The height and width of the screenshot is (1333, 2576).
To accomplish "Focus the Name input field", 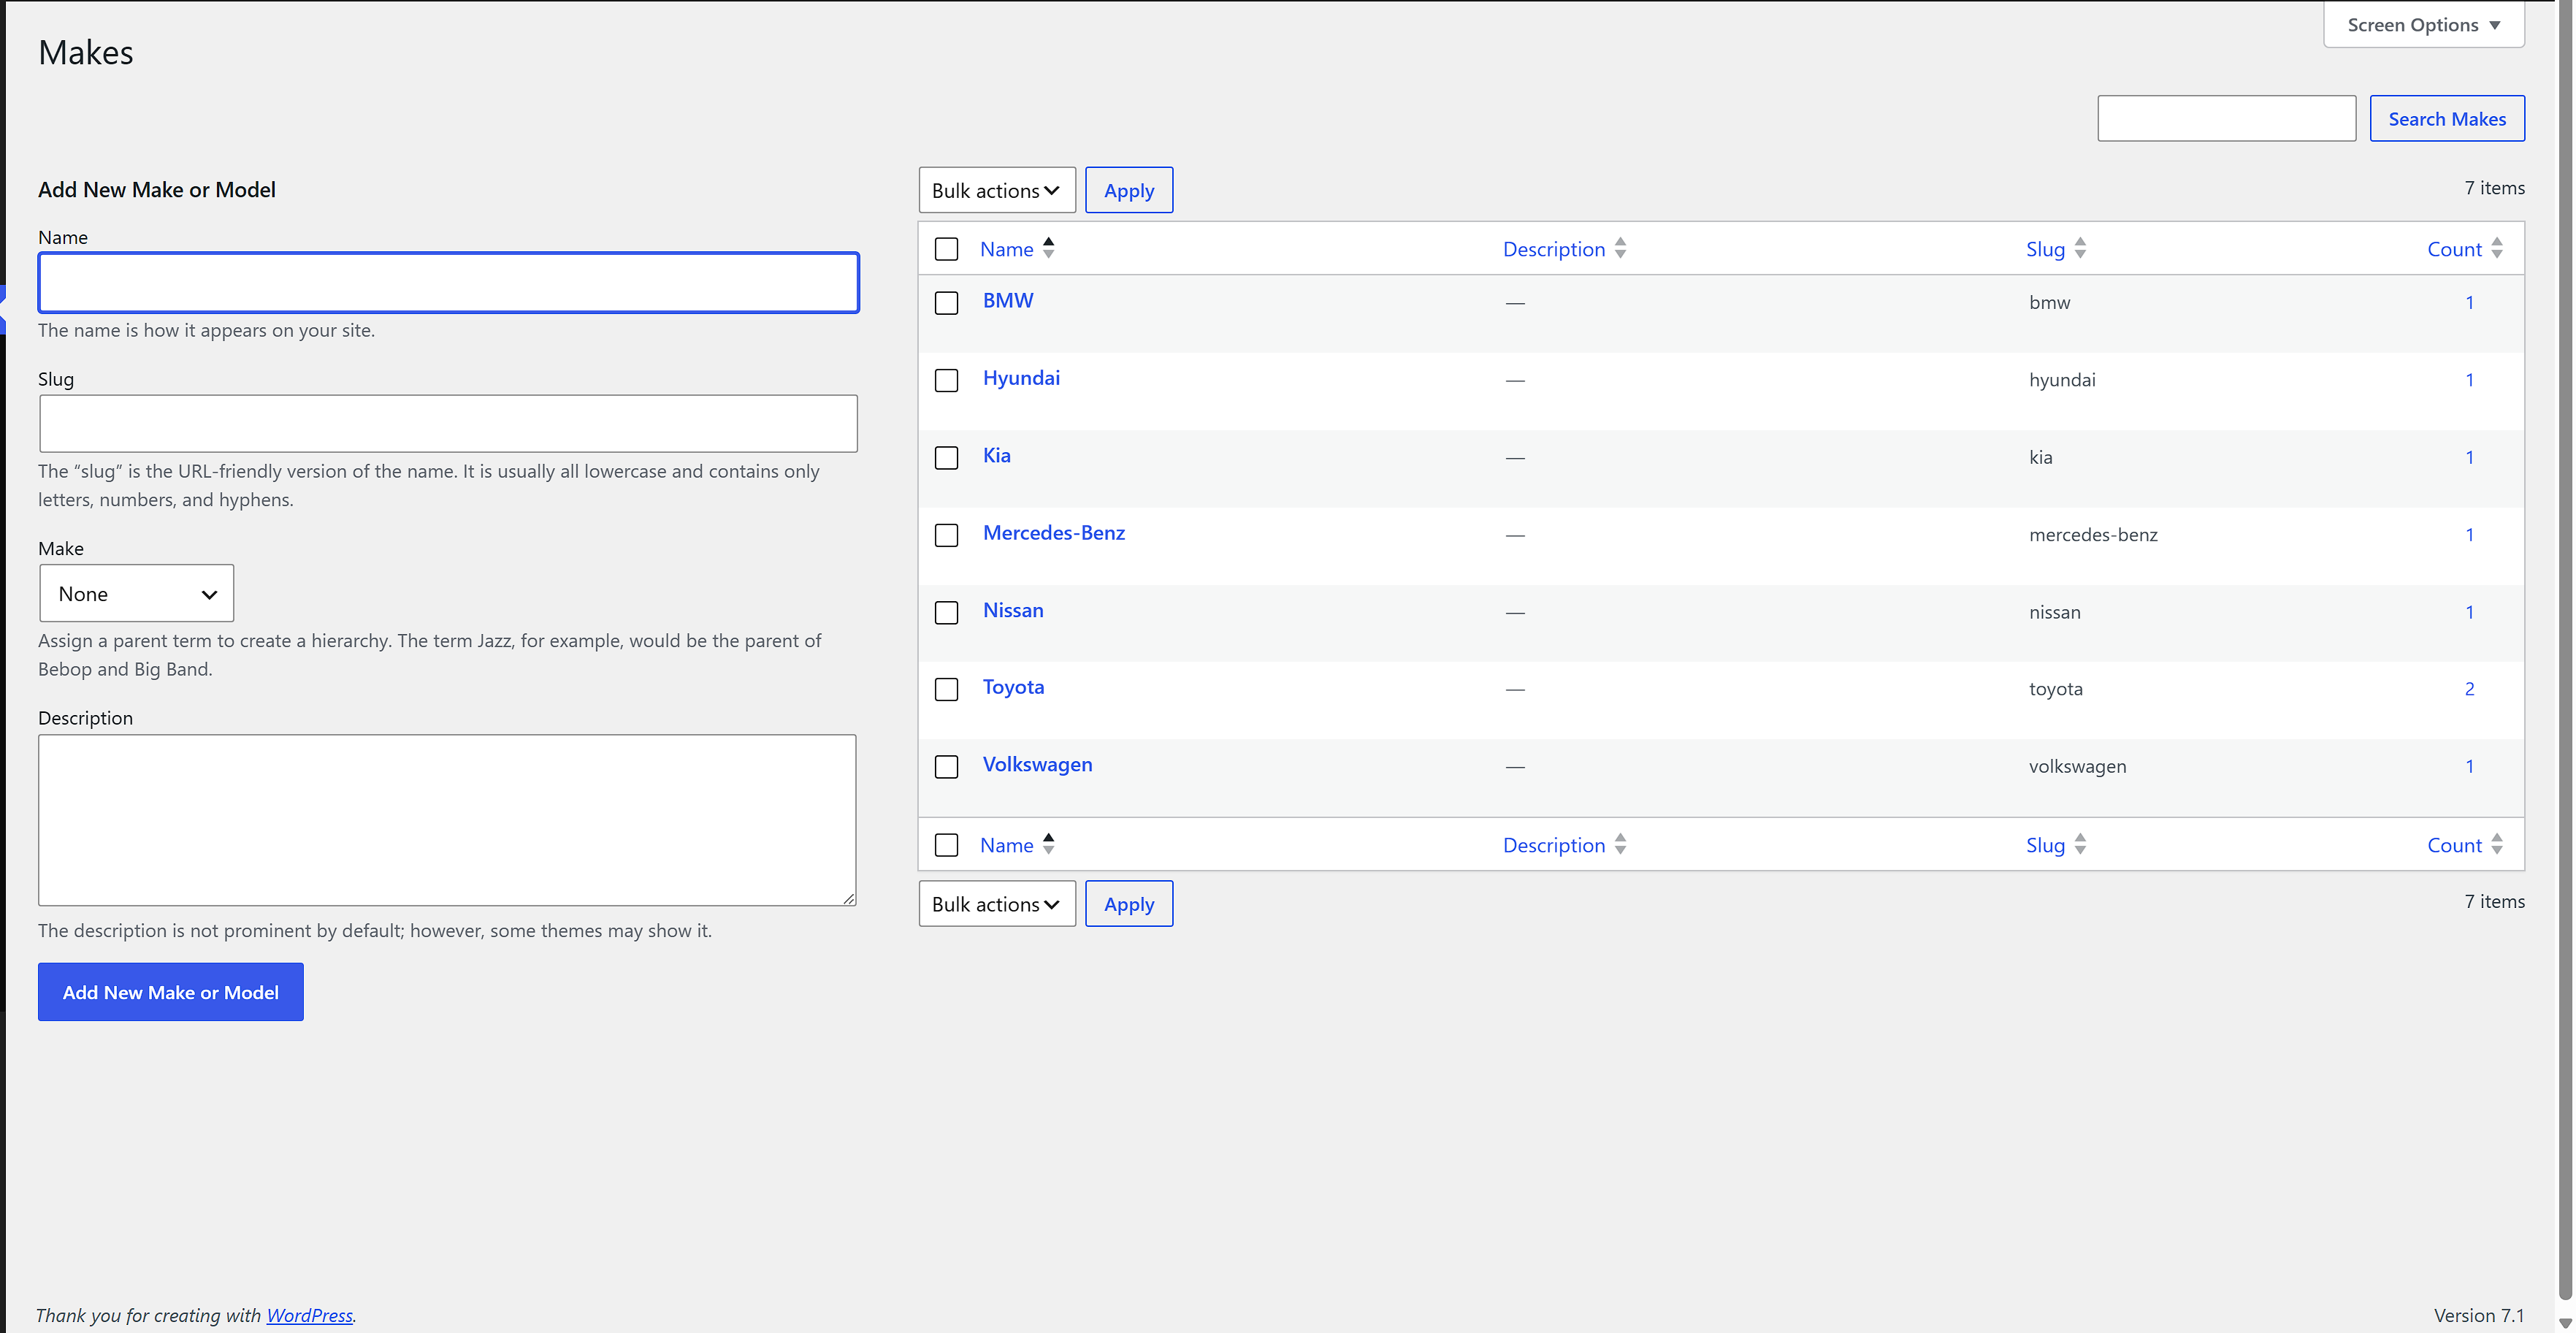I will [448, 283].
